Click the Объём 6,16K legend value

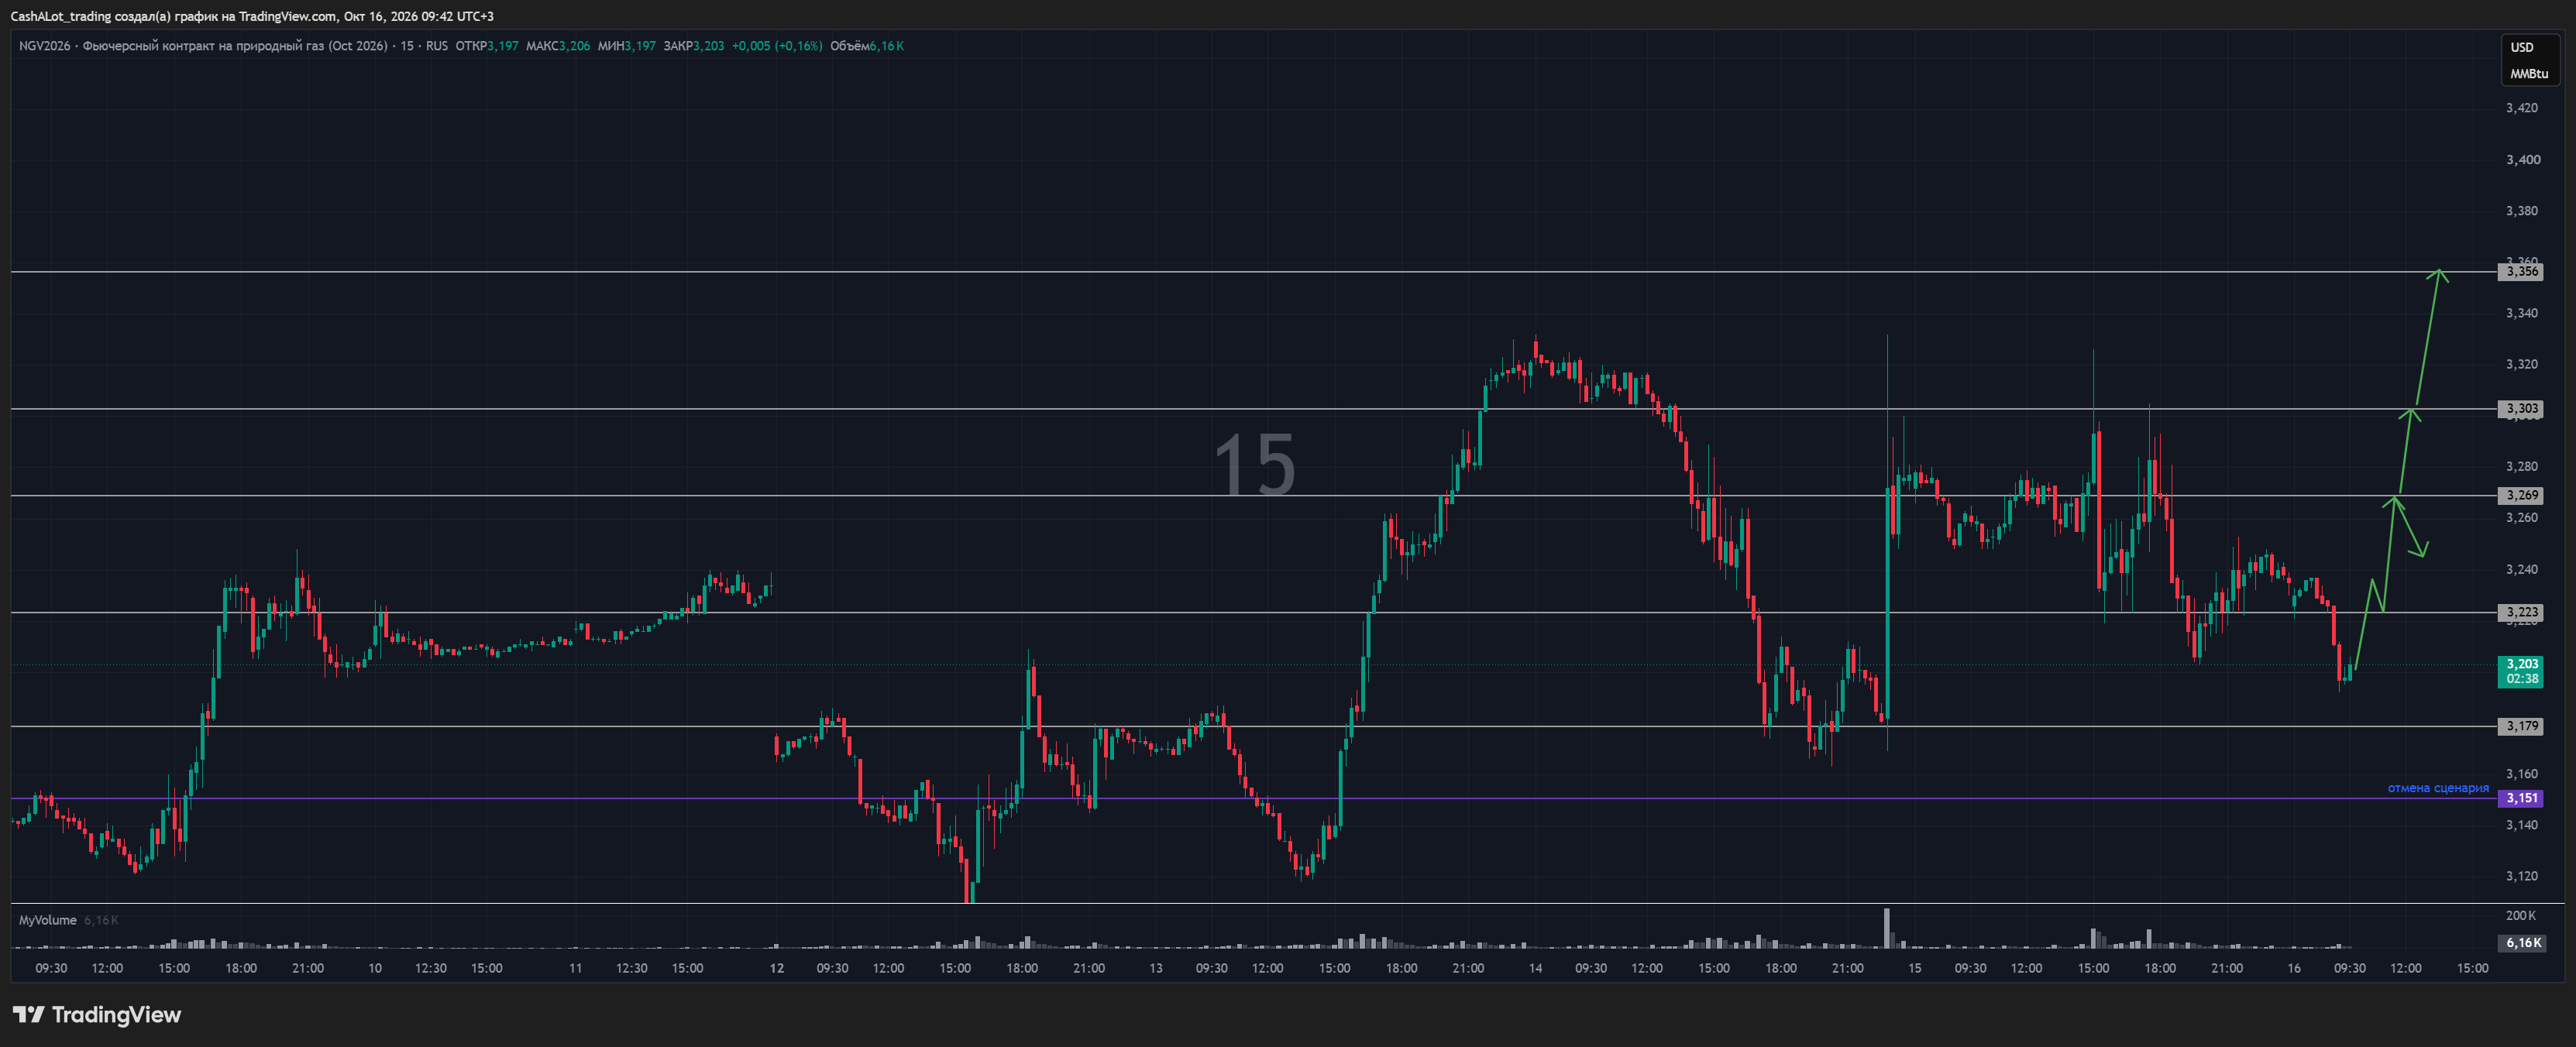pyautogui.click(x=867, y=46)
